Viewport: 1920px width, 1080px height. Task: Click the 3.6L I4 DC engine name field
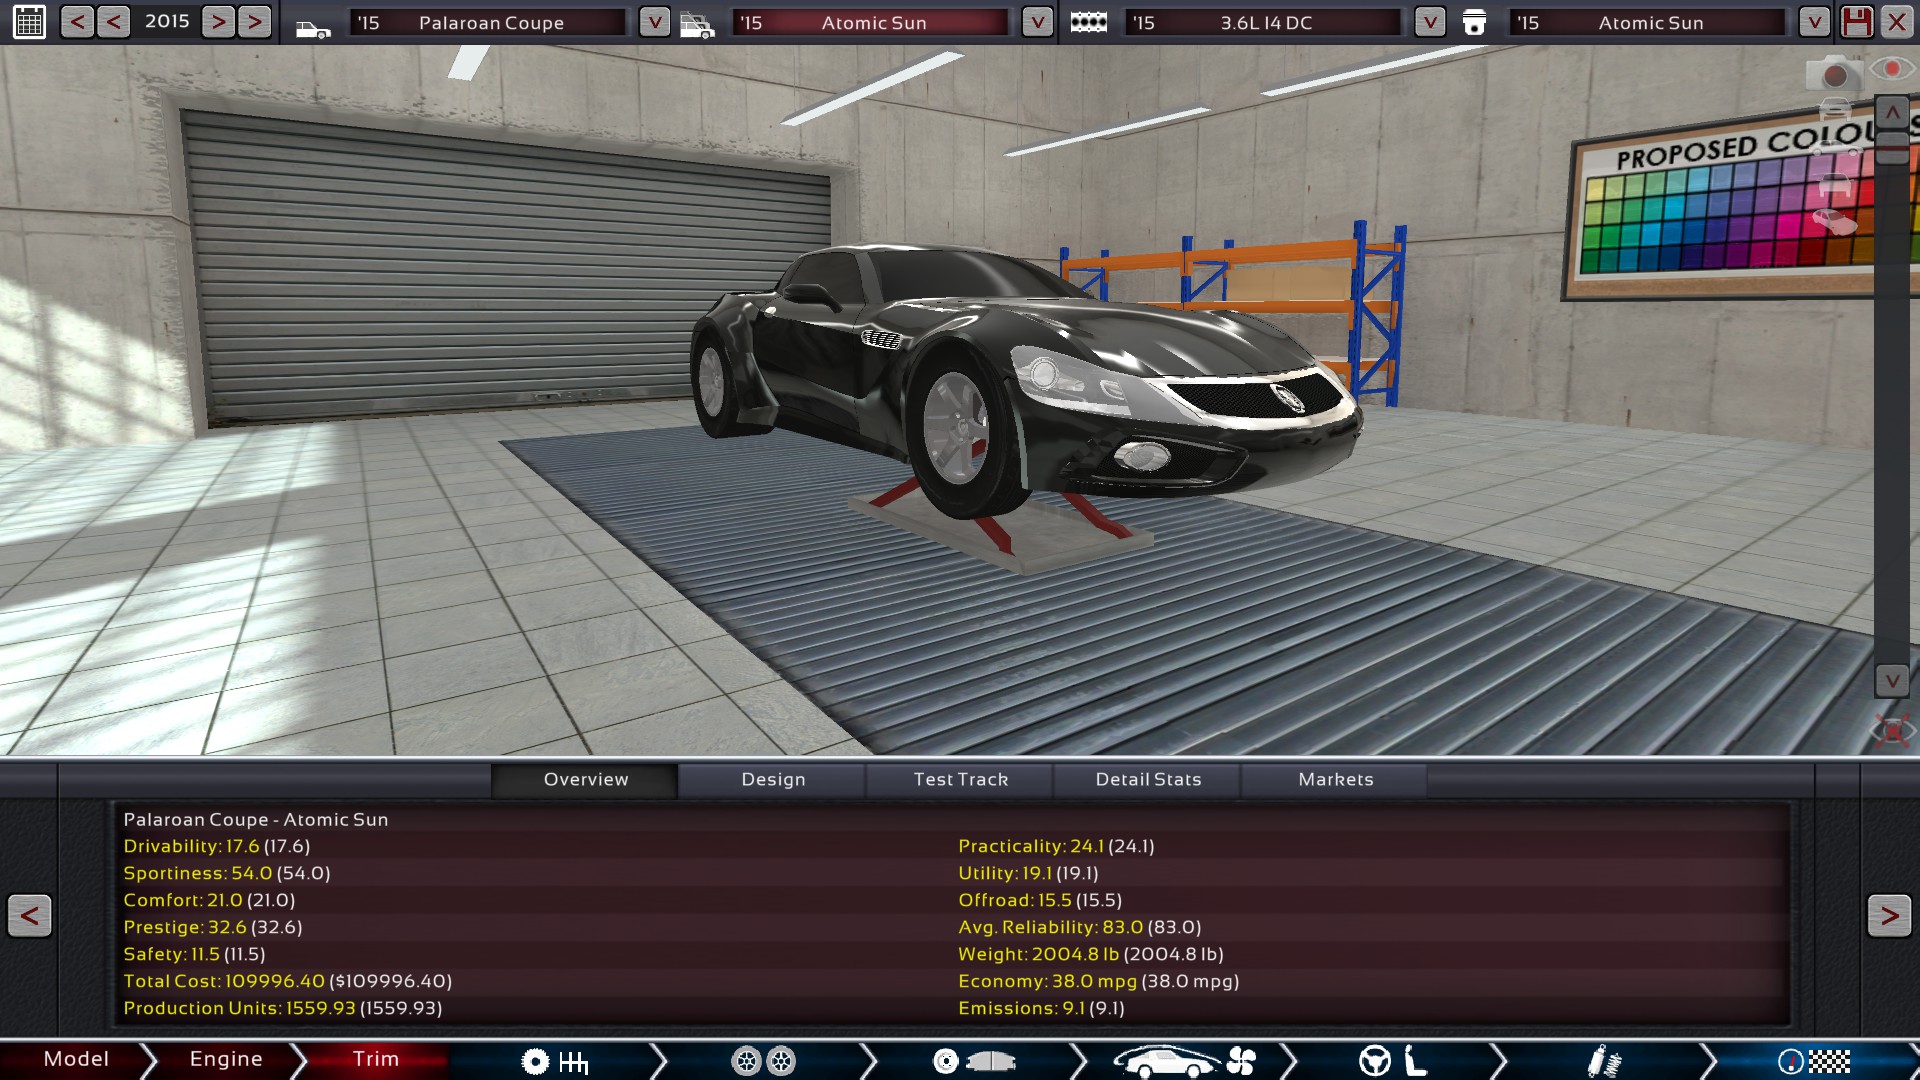[1264, 22]
